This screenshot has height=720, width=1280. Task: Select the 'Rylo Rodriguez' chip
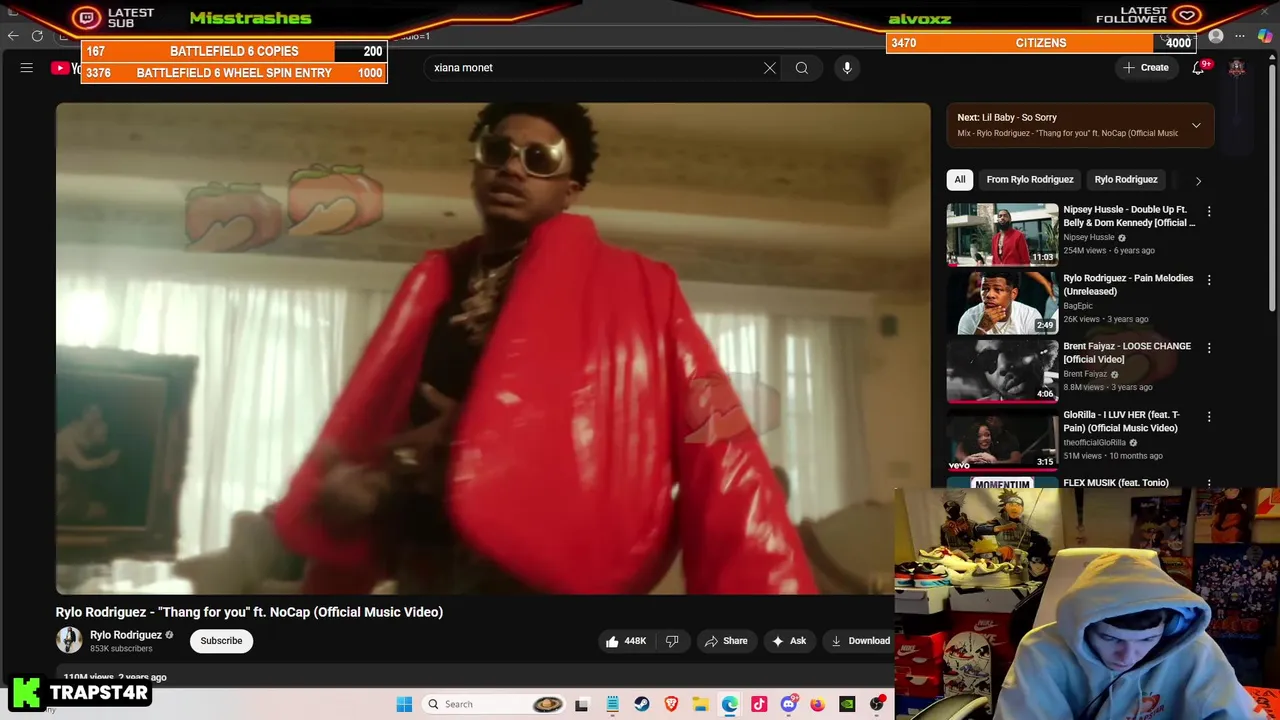tap(1126, 180)
